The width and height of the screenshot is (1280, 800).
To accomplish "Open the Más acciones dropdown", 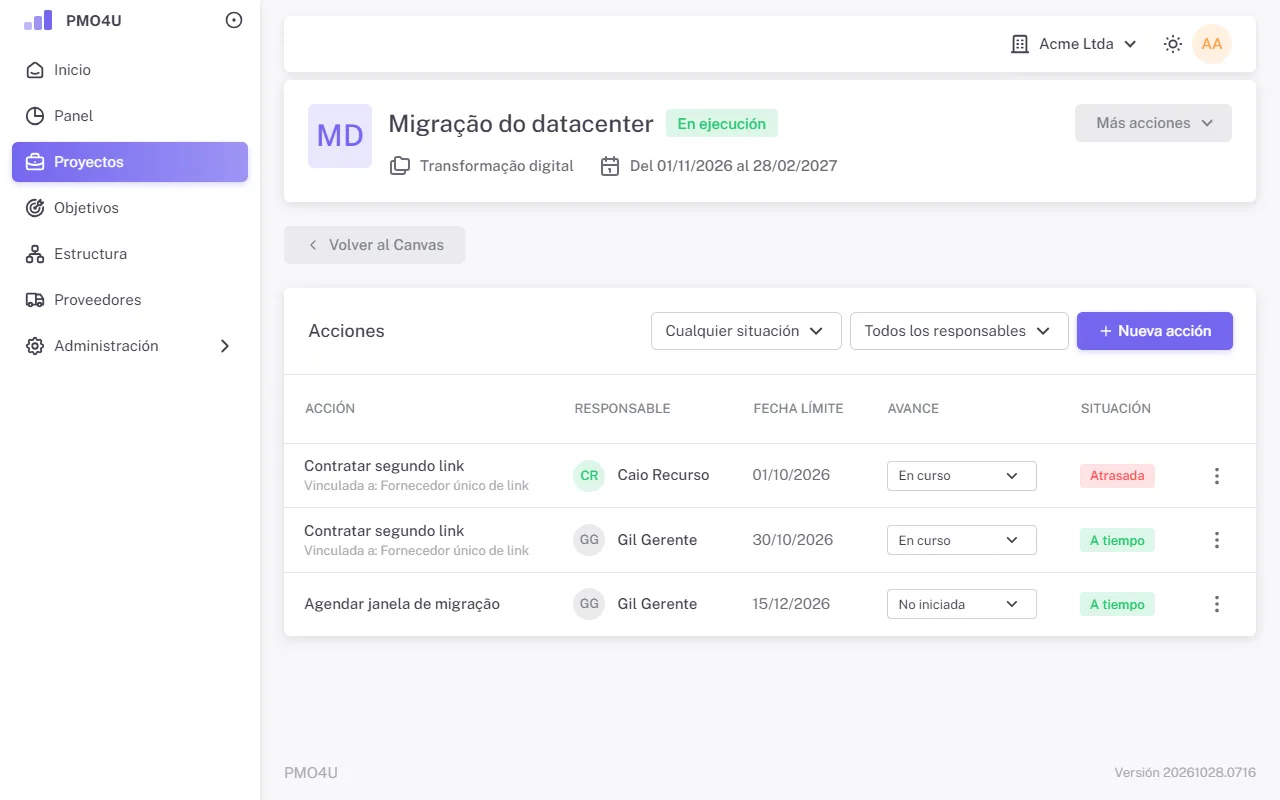I will point(1153,123).
